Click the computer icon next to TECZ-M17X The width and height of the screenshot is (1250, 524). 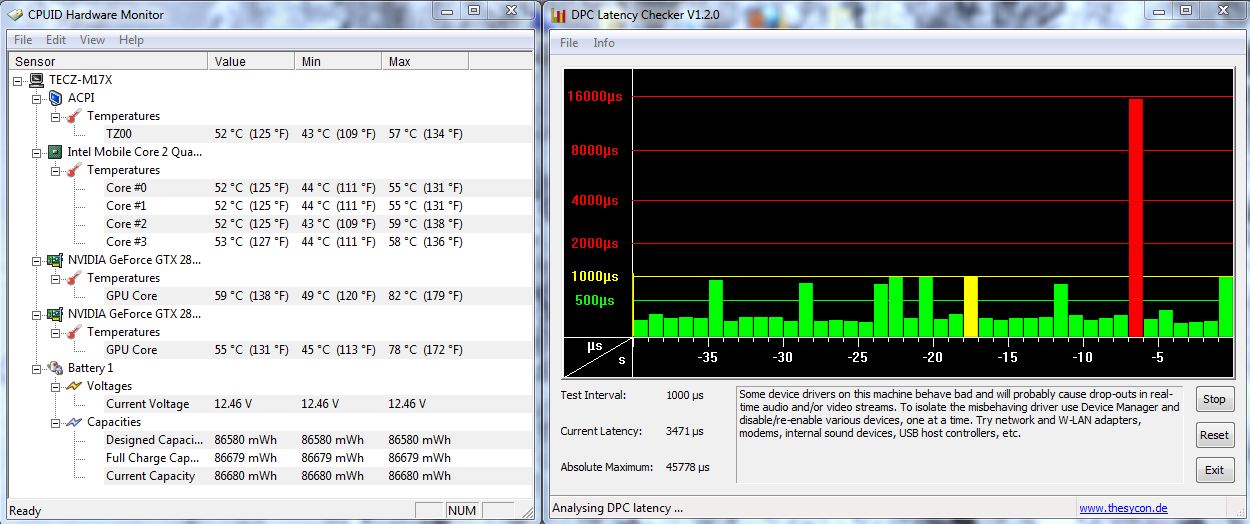(x=37, y=80)
